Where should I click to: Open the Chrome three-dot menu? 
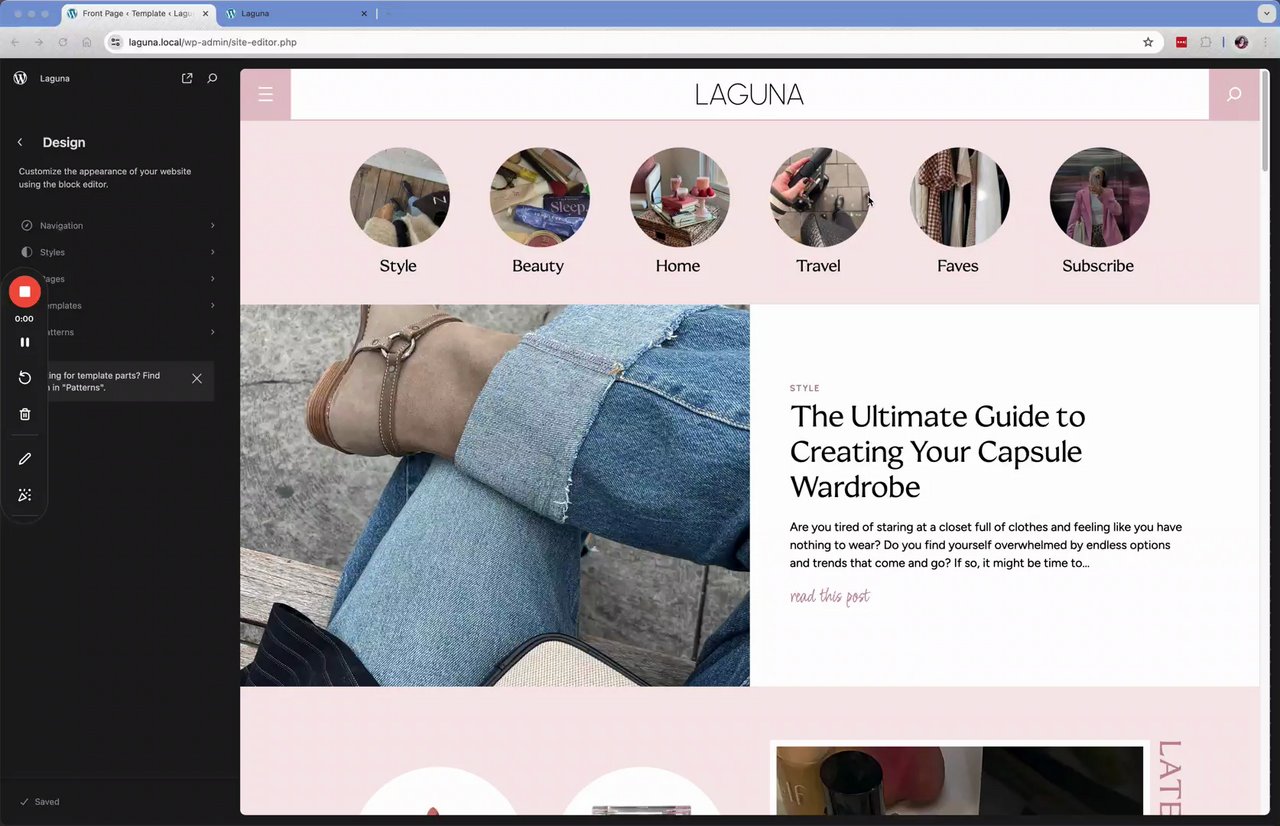click(x=1266, y=42)
